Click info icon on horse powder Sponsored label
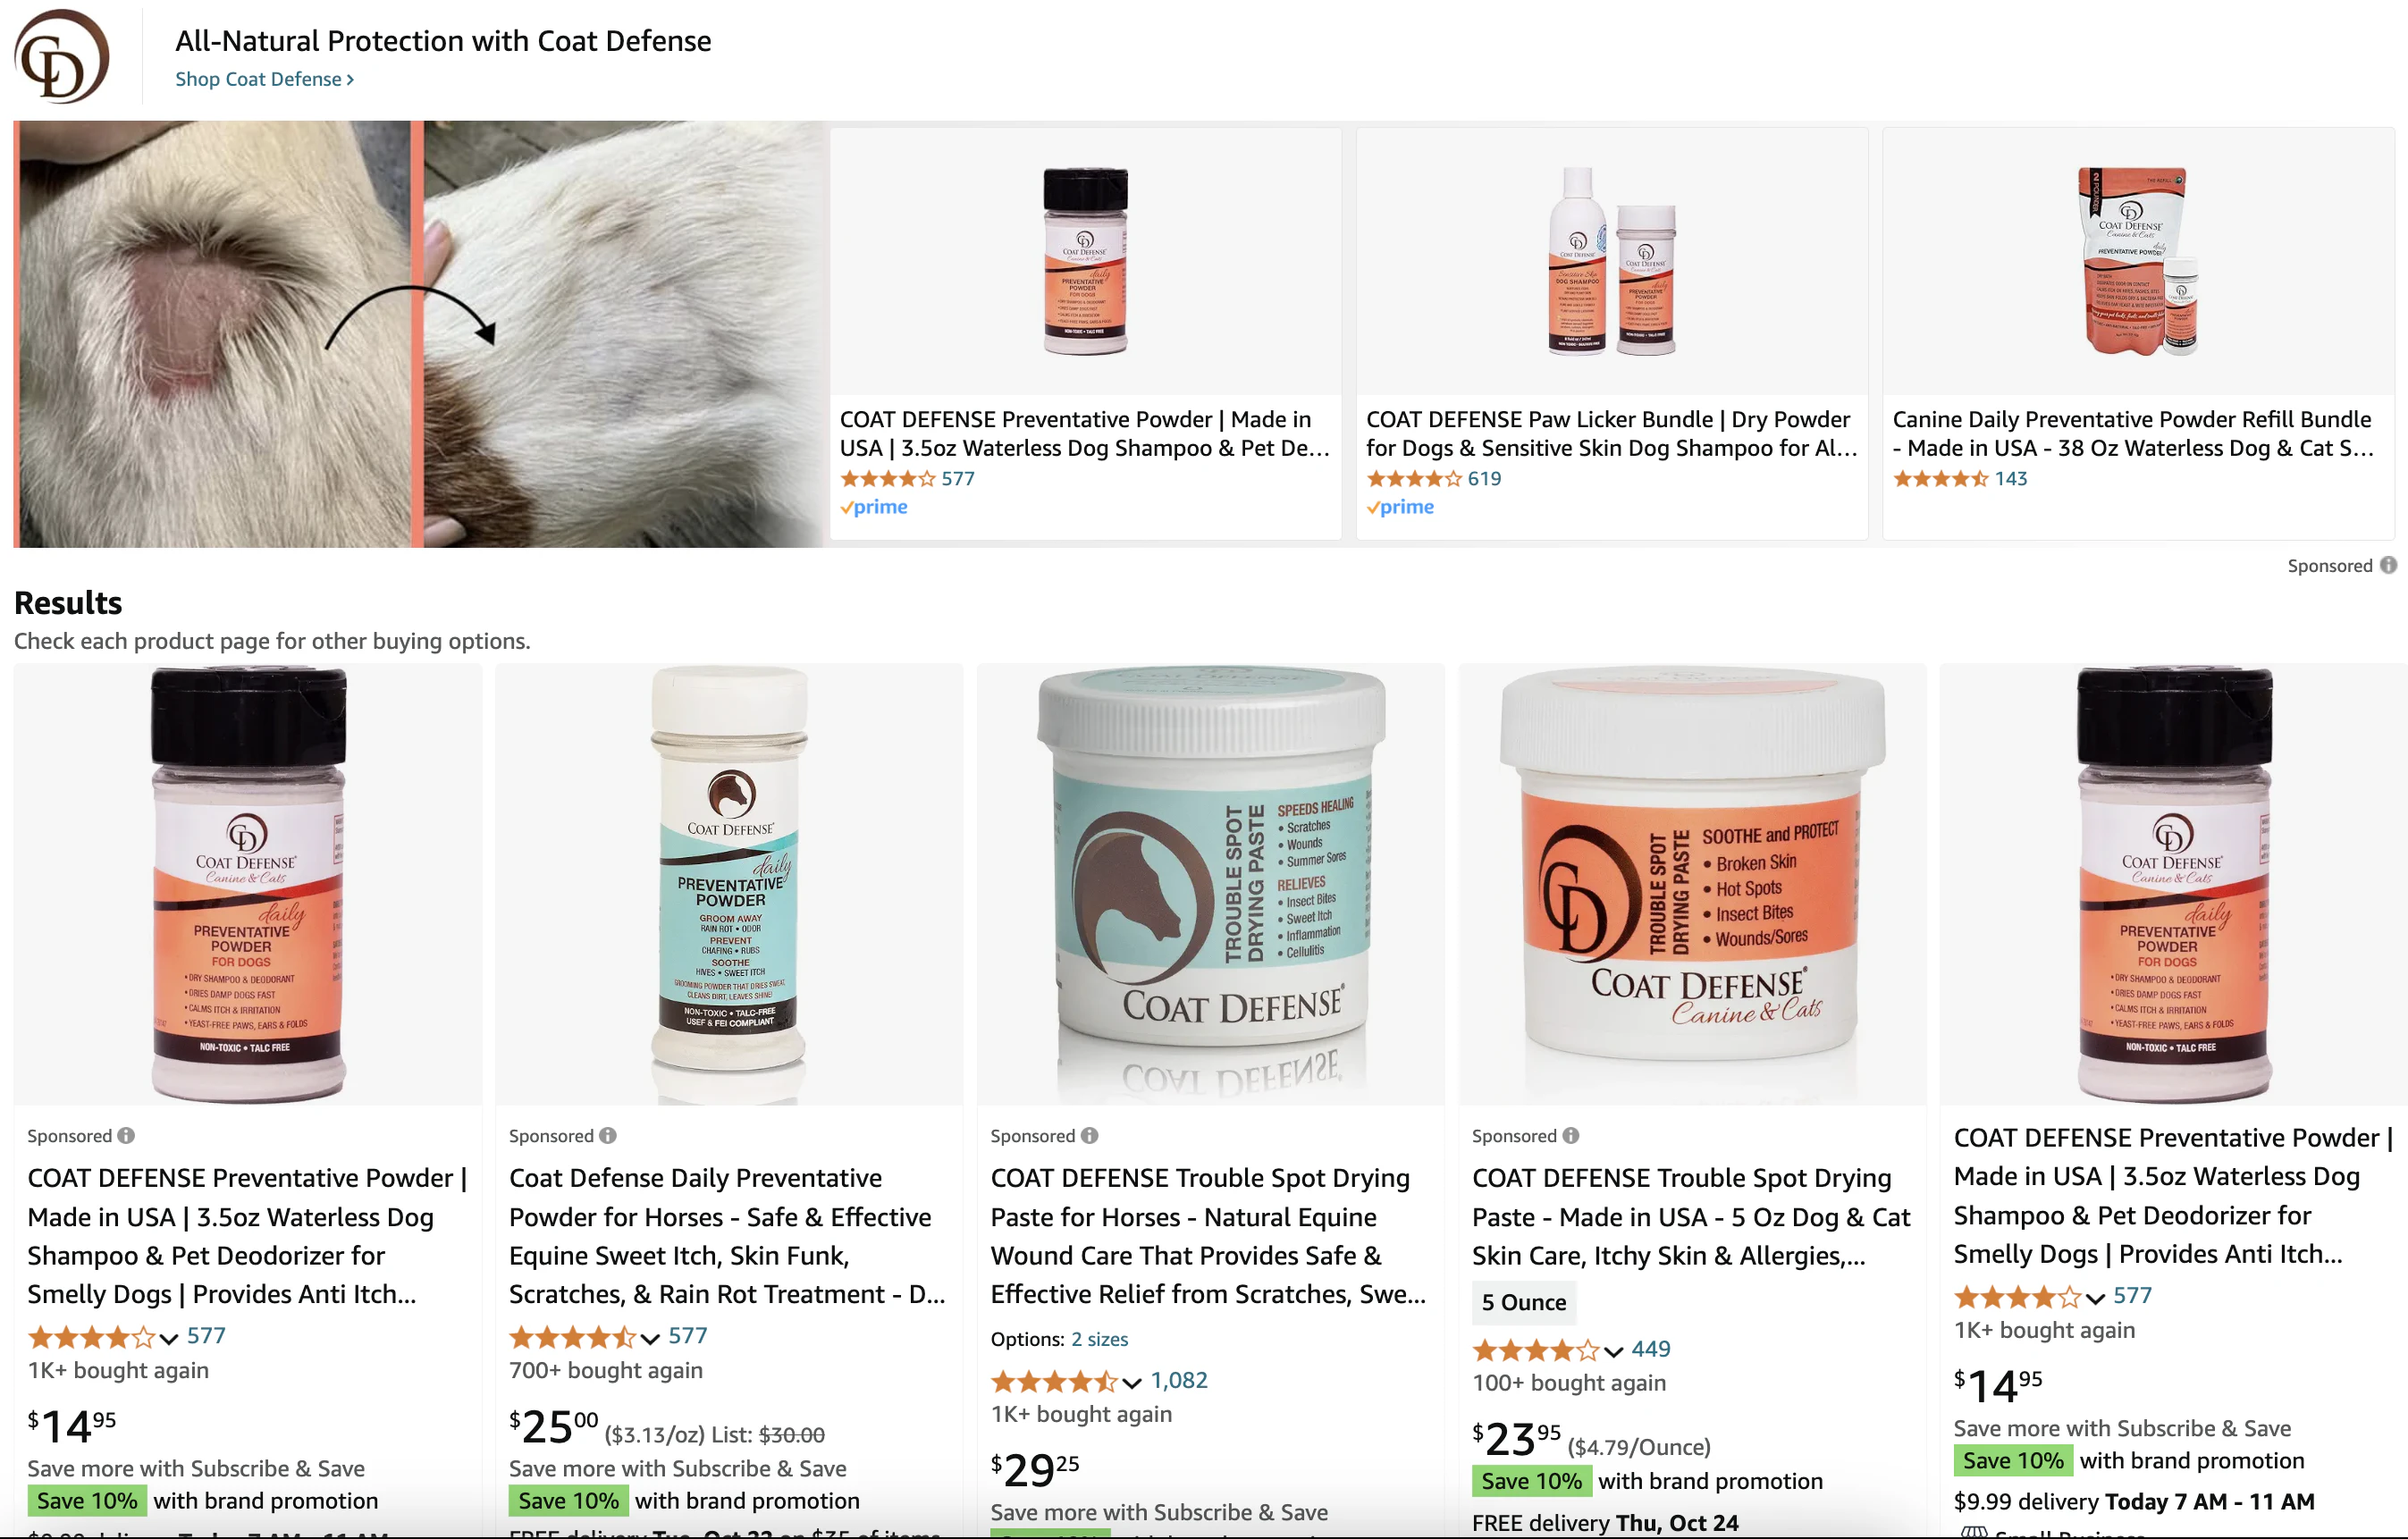Viewport: 2408px width, 1539px height. click(608, 1135)
